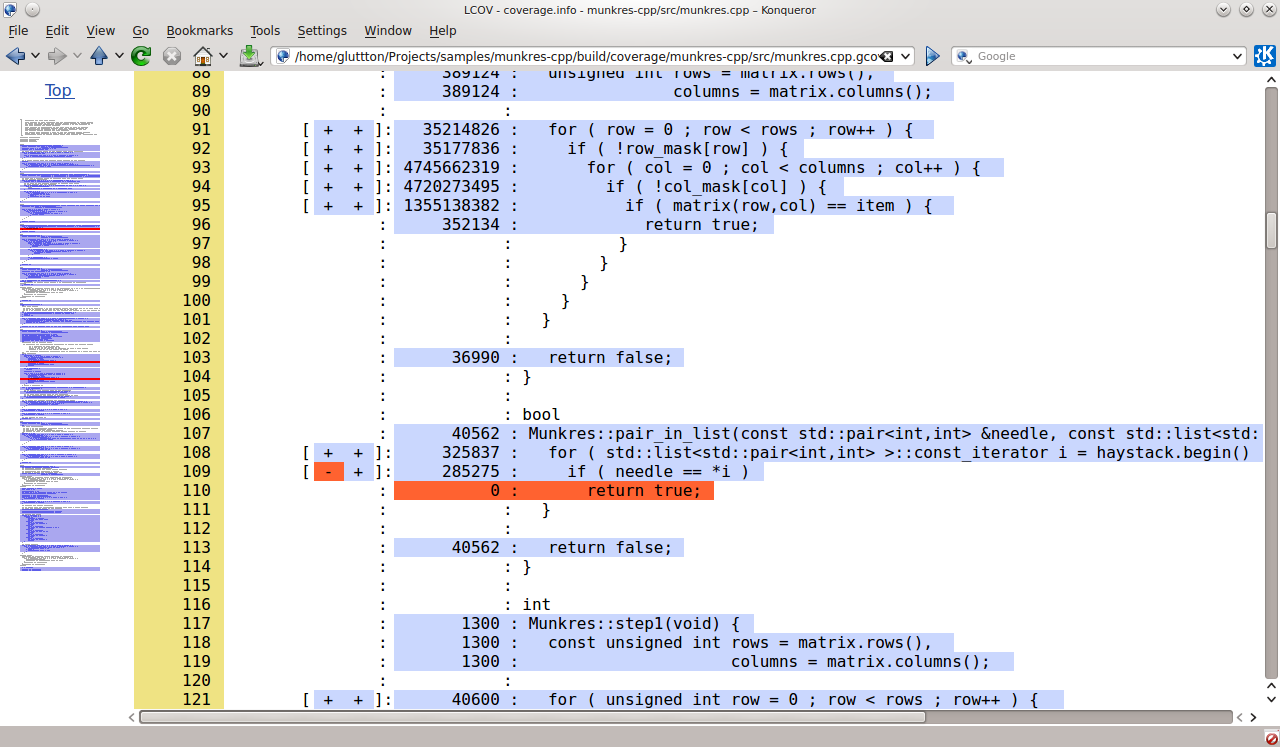This screenshot has height=747, width=1280.
Task: Click into the Google search field
Action: (x=1100, y=57)
